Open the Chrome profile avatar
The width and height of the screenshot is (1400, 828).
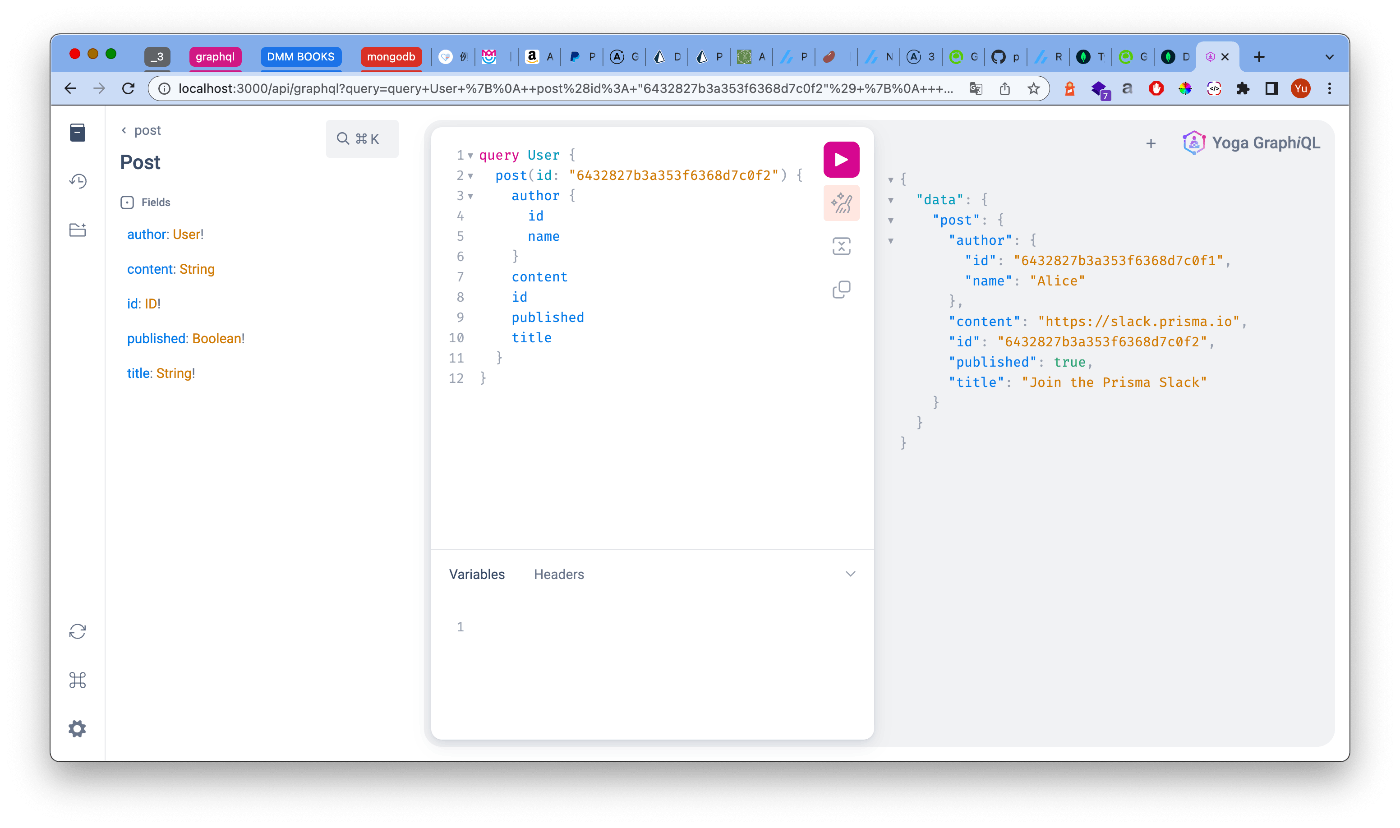pos(1301,89)
